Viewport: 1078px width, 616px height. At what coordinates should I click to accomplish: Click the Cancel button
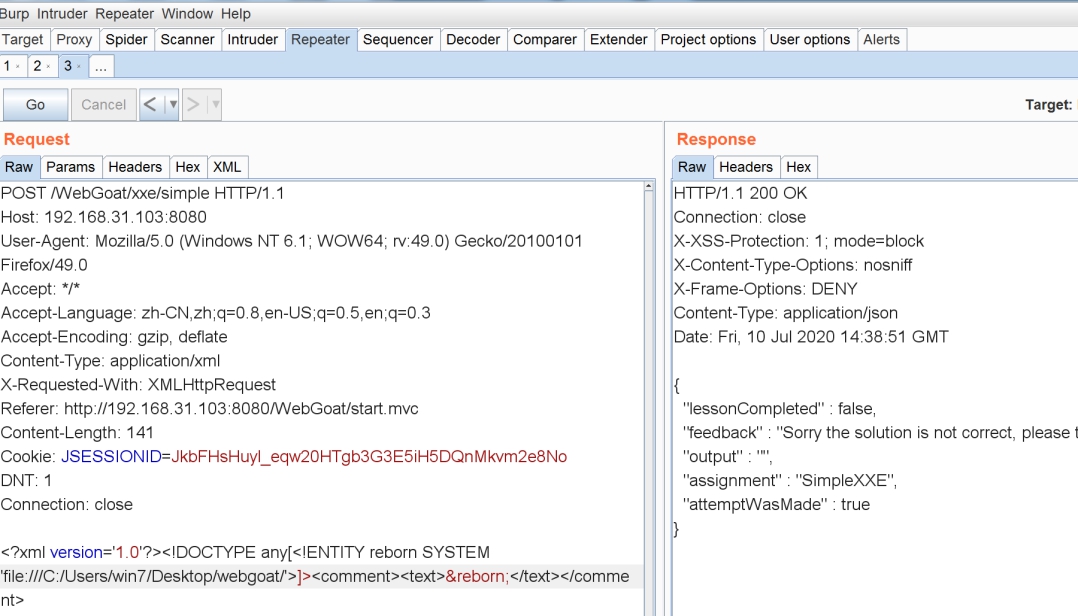point(104,104)
